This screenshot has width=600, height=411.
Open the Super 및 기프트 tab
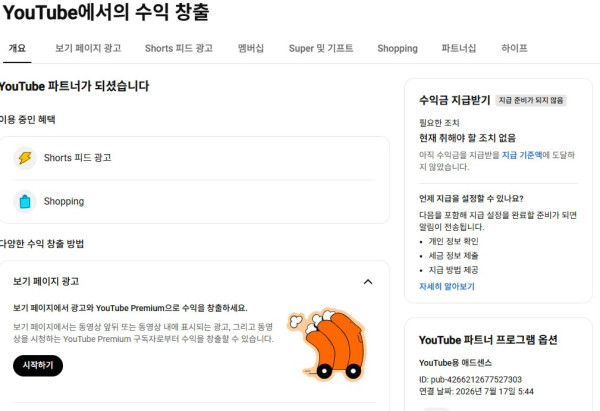321,48
